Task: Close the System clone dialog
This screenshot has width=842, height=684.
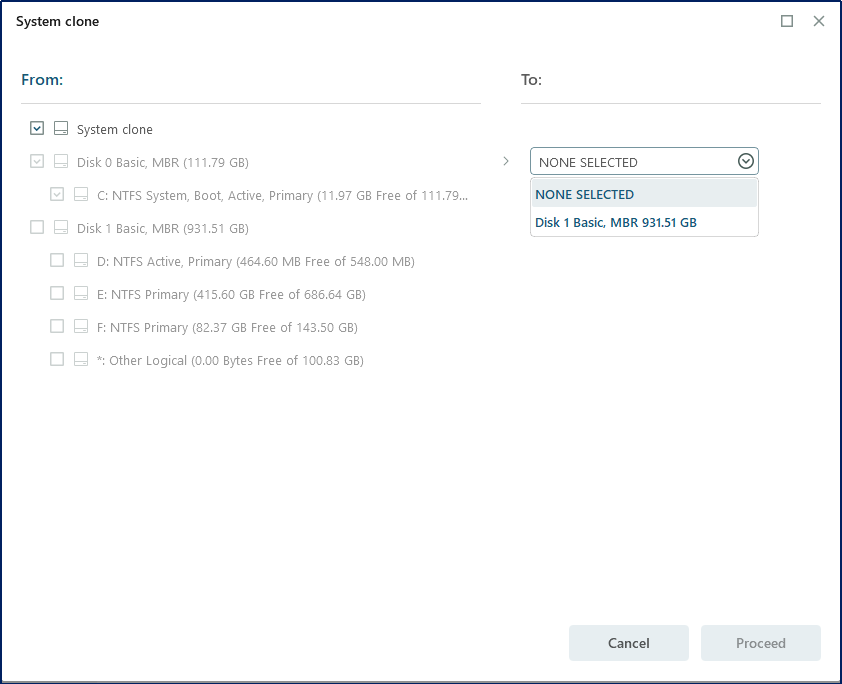Action: tap(819, 21)
